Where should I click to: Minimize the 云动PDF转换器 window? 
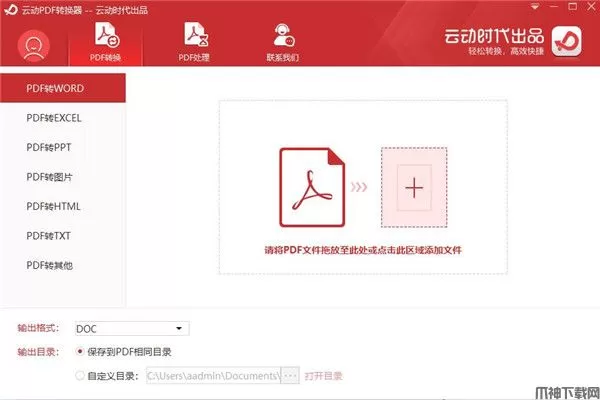point(554,7)
